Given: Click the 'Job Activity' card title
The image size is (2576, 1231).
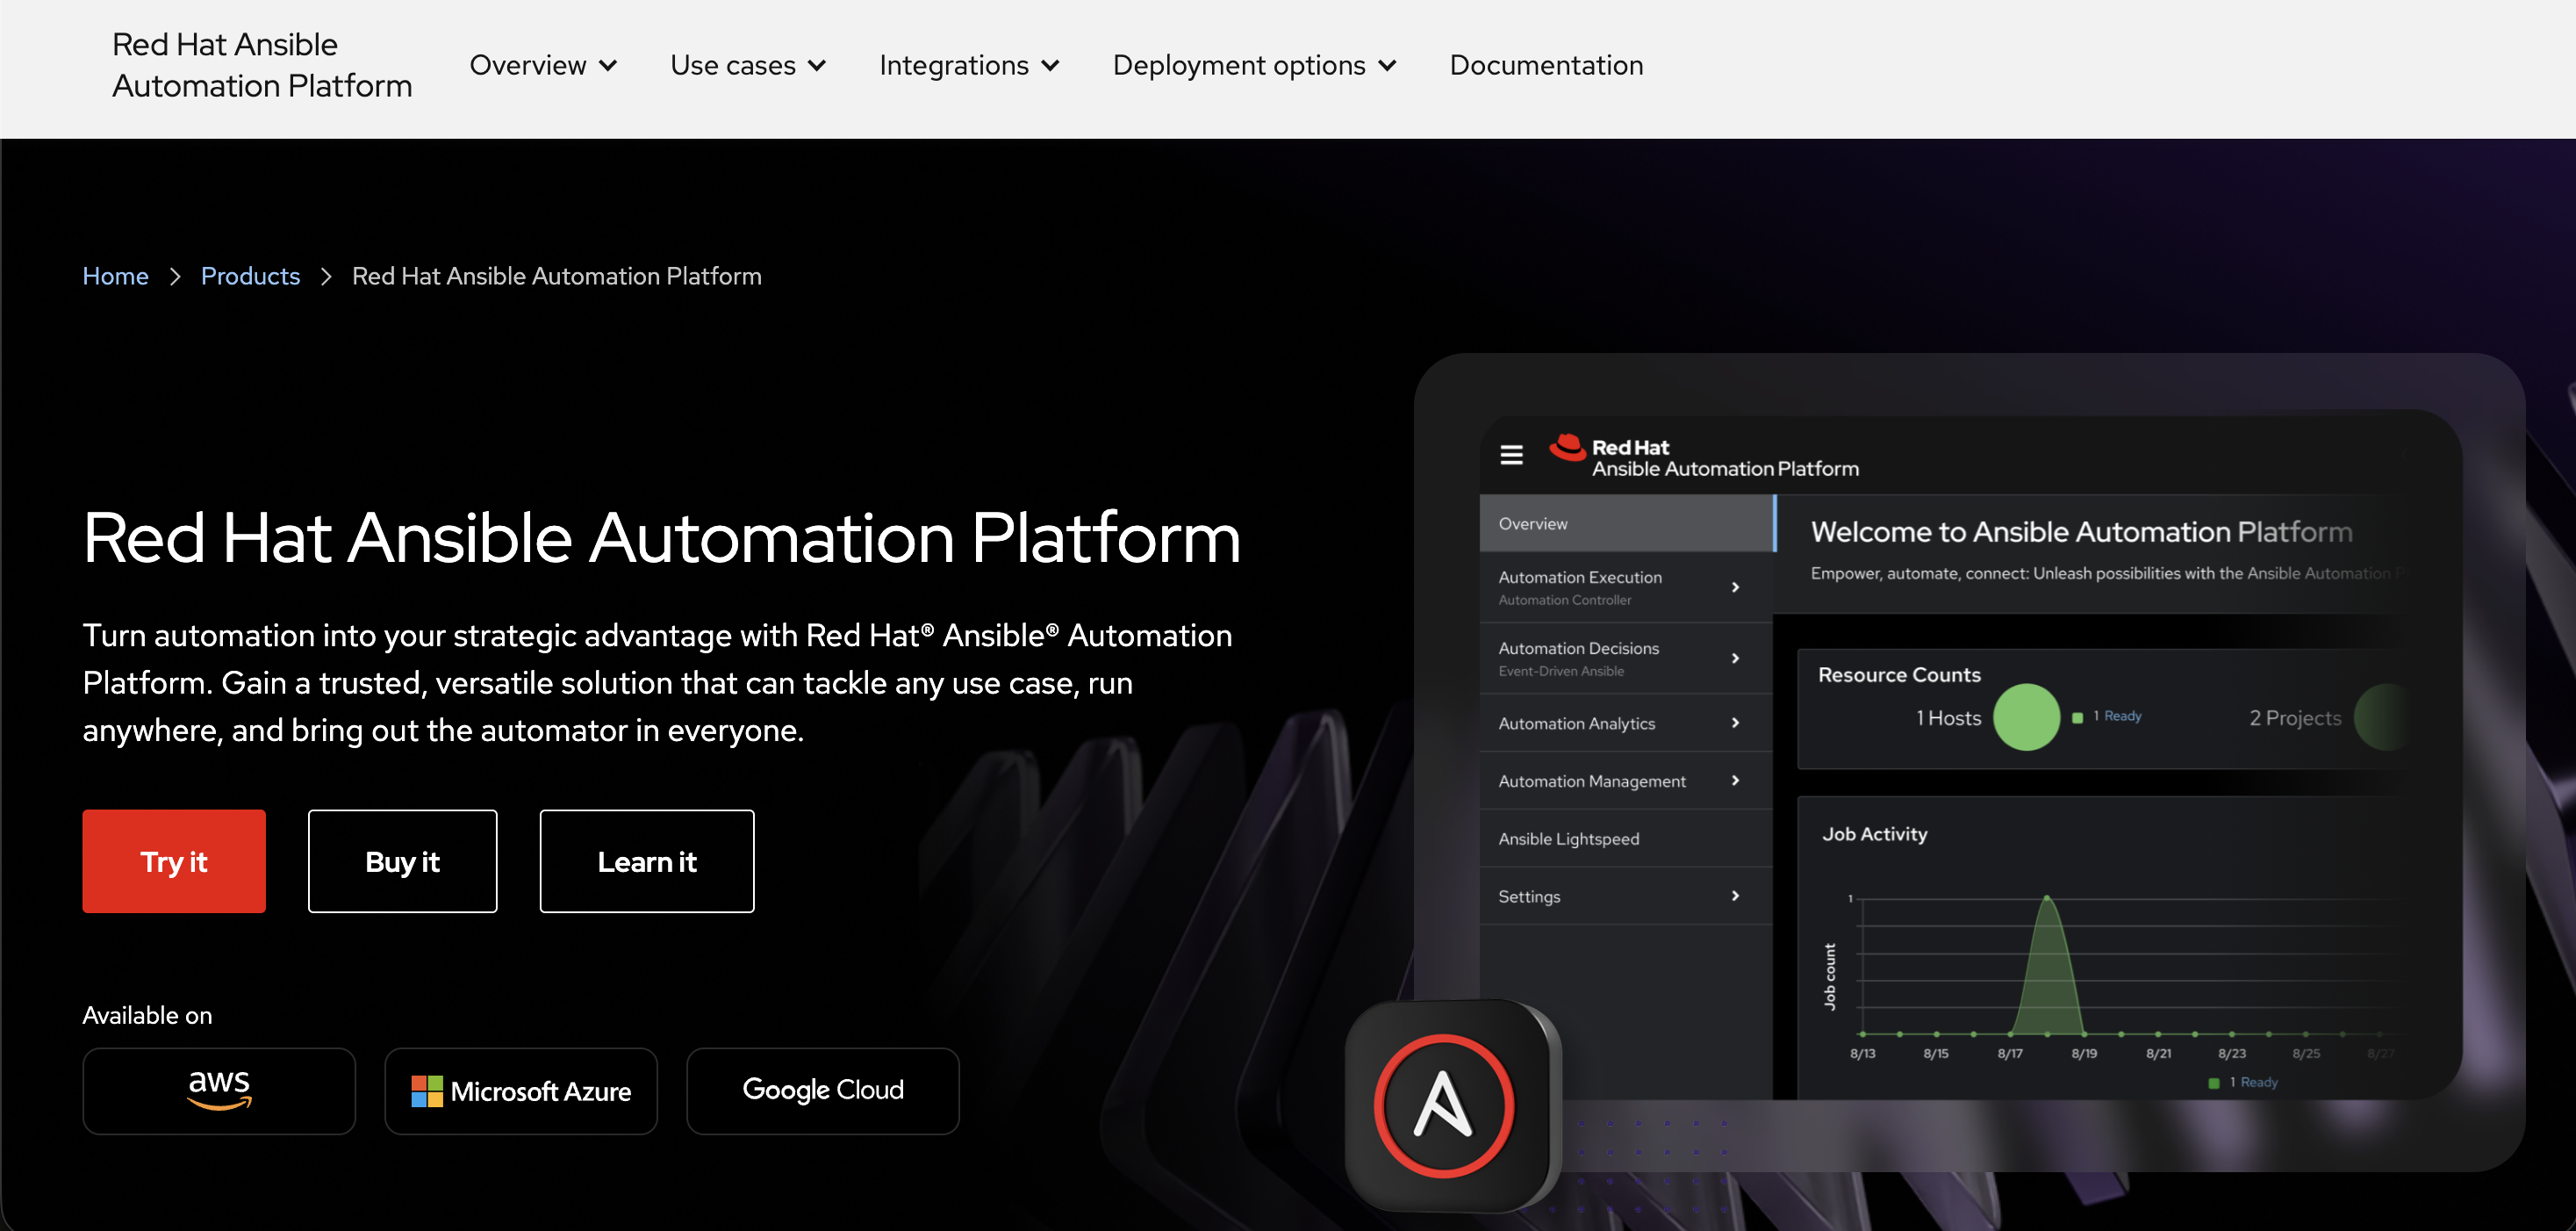Looking at the screenshot, I should (1874, 834).
